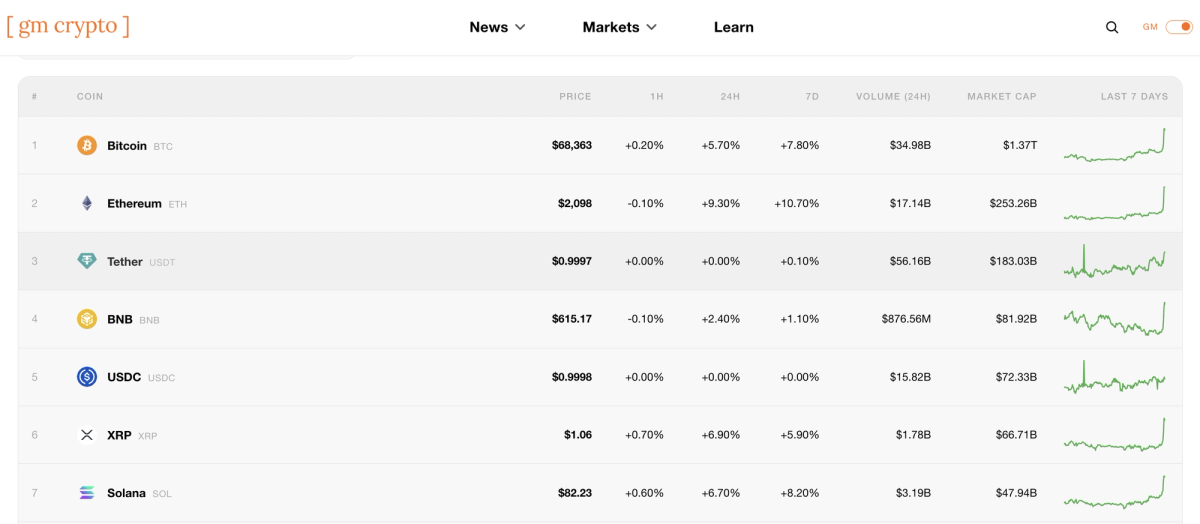The width and height of the screenshot is (1200, 524).
Task: Open search with the magnifier icon
Action: click(1112, 28)
